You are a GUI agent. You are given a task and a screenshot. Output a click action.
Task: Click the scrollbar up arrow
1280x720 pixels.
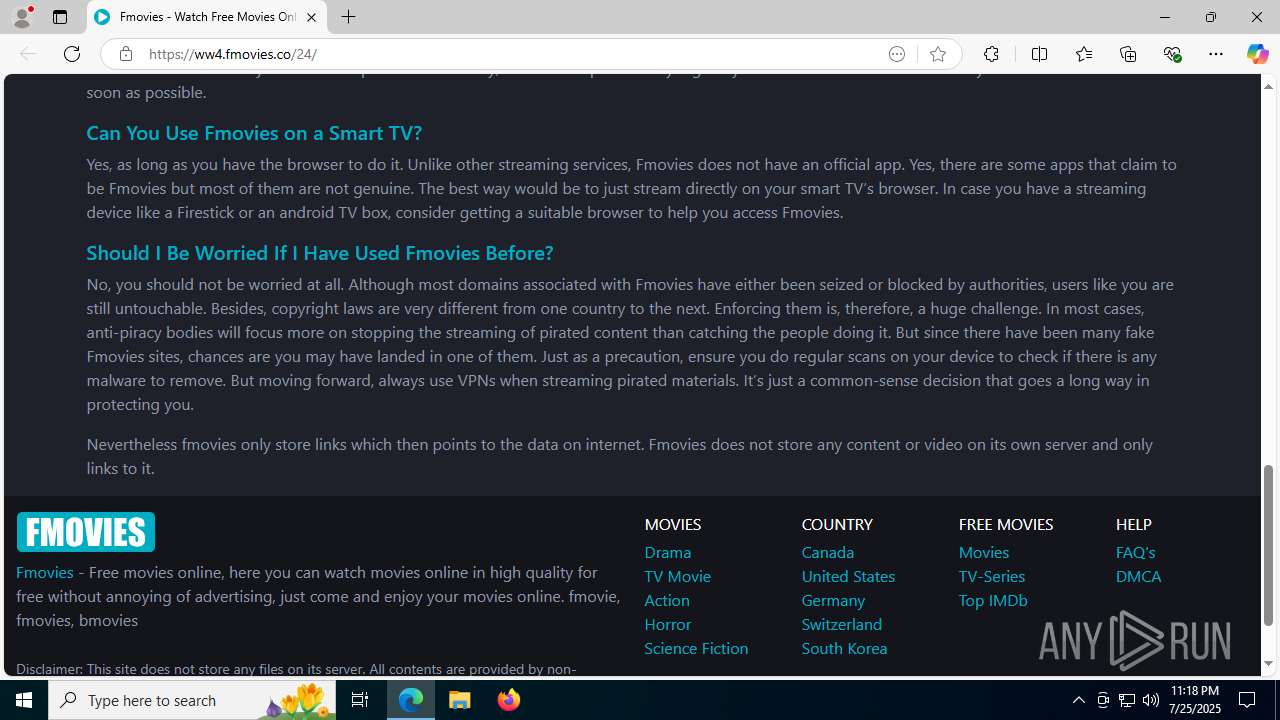(1269, 86)
